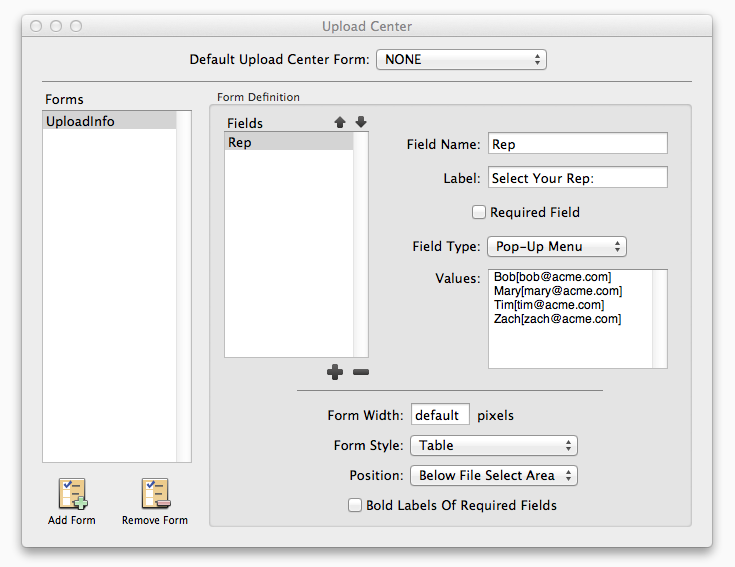
Task: Select the Rep field in Fields list
Action: coord(289,142)
